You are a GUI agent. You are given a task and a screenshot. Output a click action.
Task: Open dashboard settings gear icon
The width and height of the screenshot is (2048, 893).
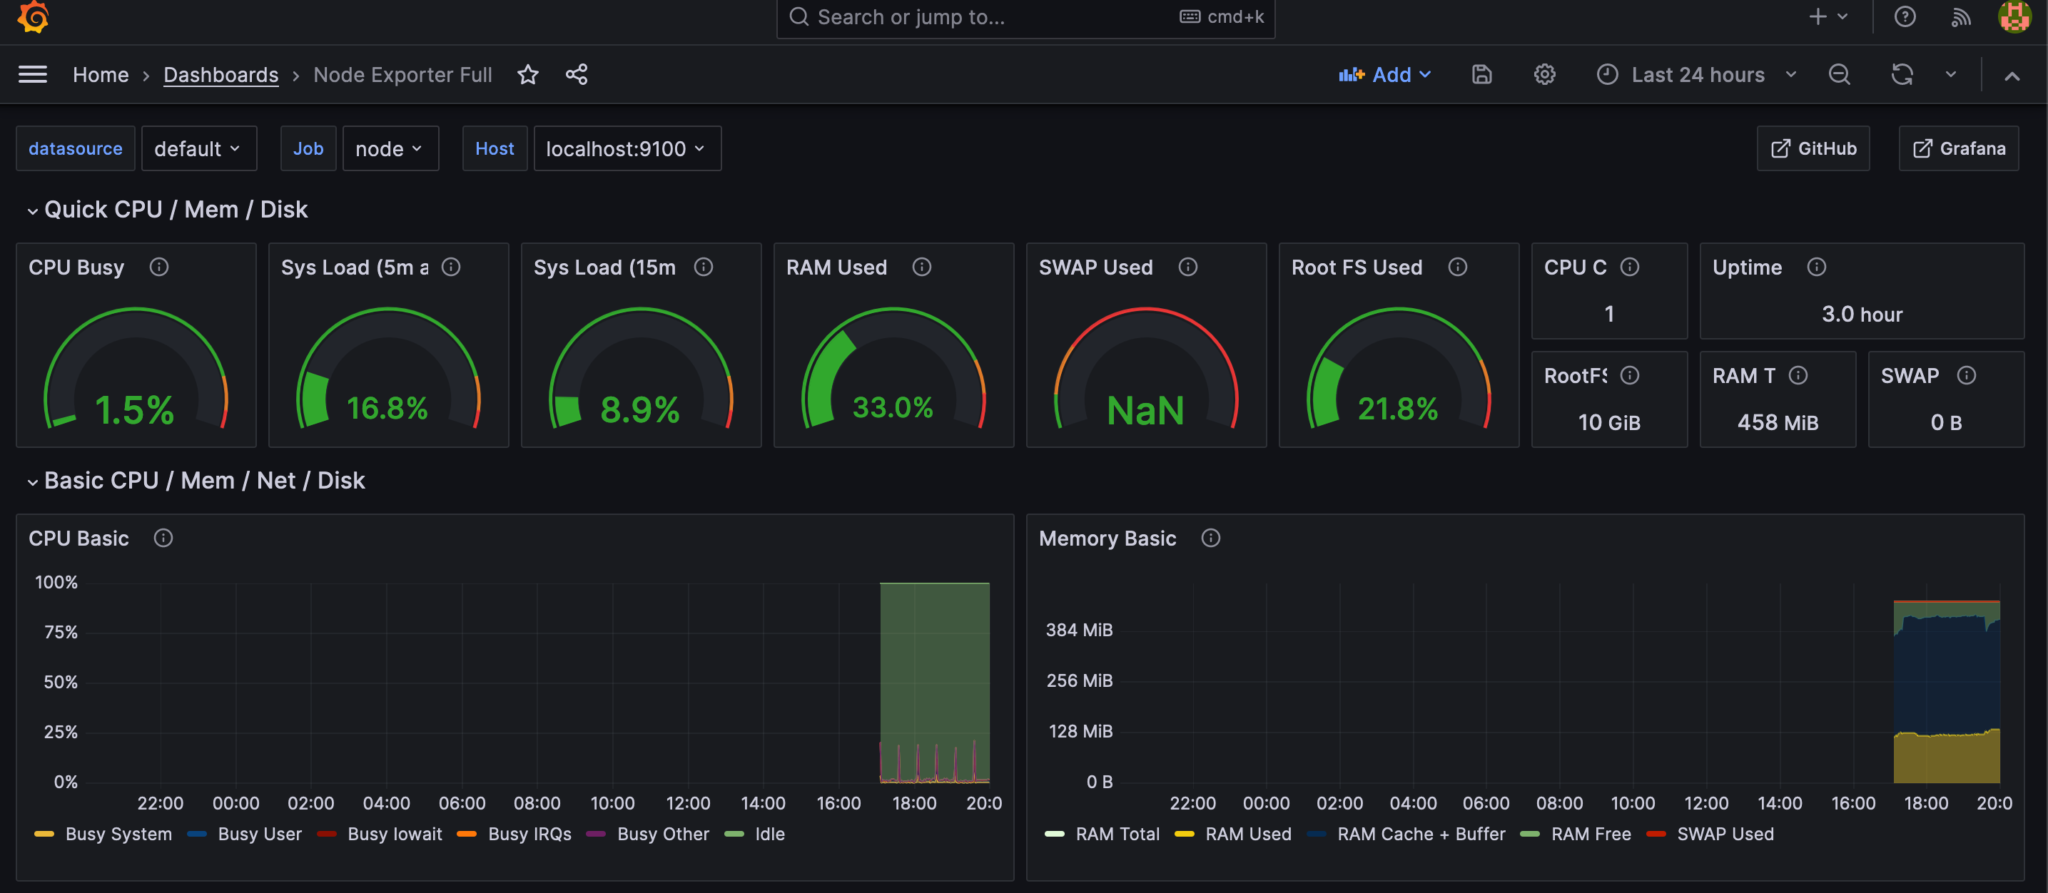pyautogui.click(x=1545, y=75)
